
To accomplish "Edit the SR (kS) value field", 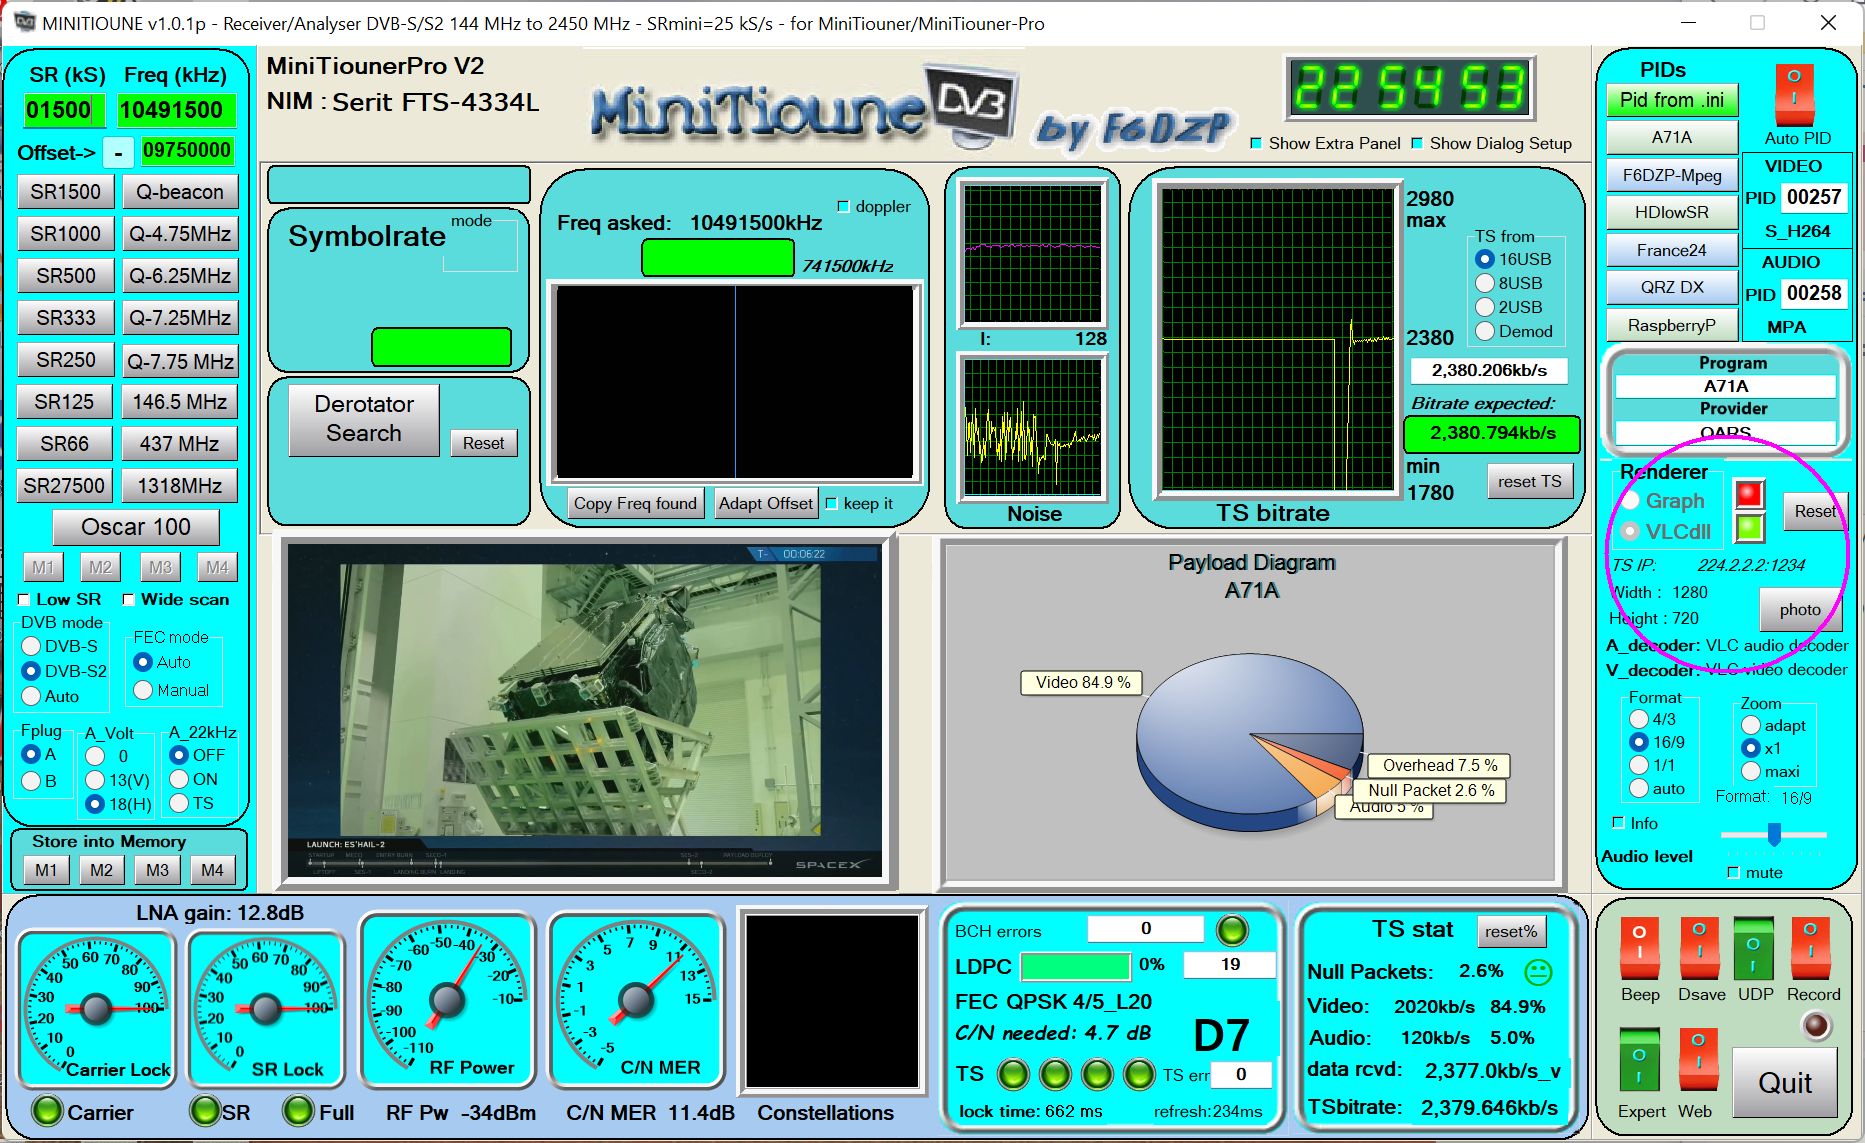I will [64, 110].
